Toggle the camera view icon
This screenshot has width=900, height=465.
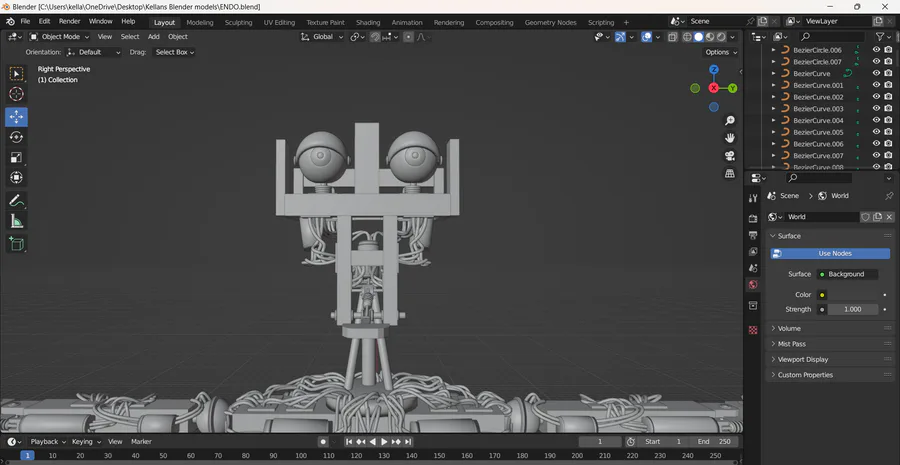(x=730, y=156)
